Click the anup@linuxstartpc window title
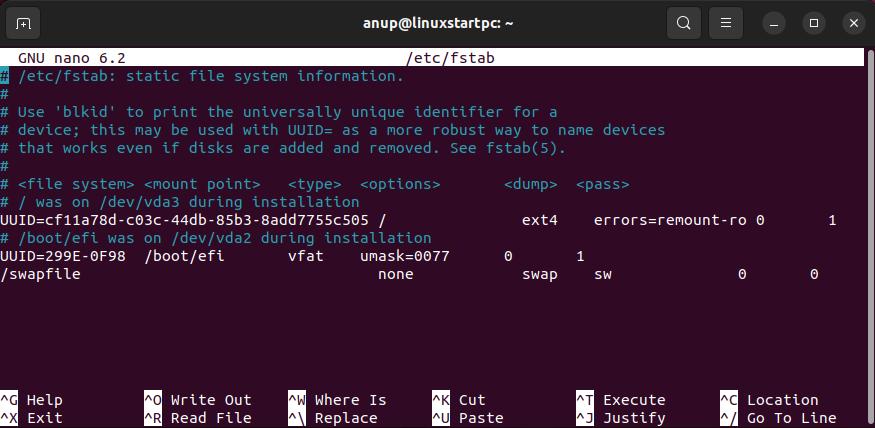This screenshot has height=428, width=875. coord(438,23)
